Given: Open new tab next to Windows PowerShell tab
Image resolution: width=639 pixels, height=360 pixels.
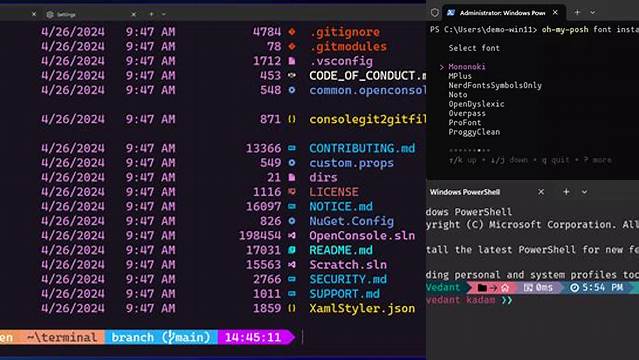Looking at the screenshot, I should 566,192.
